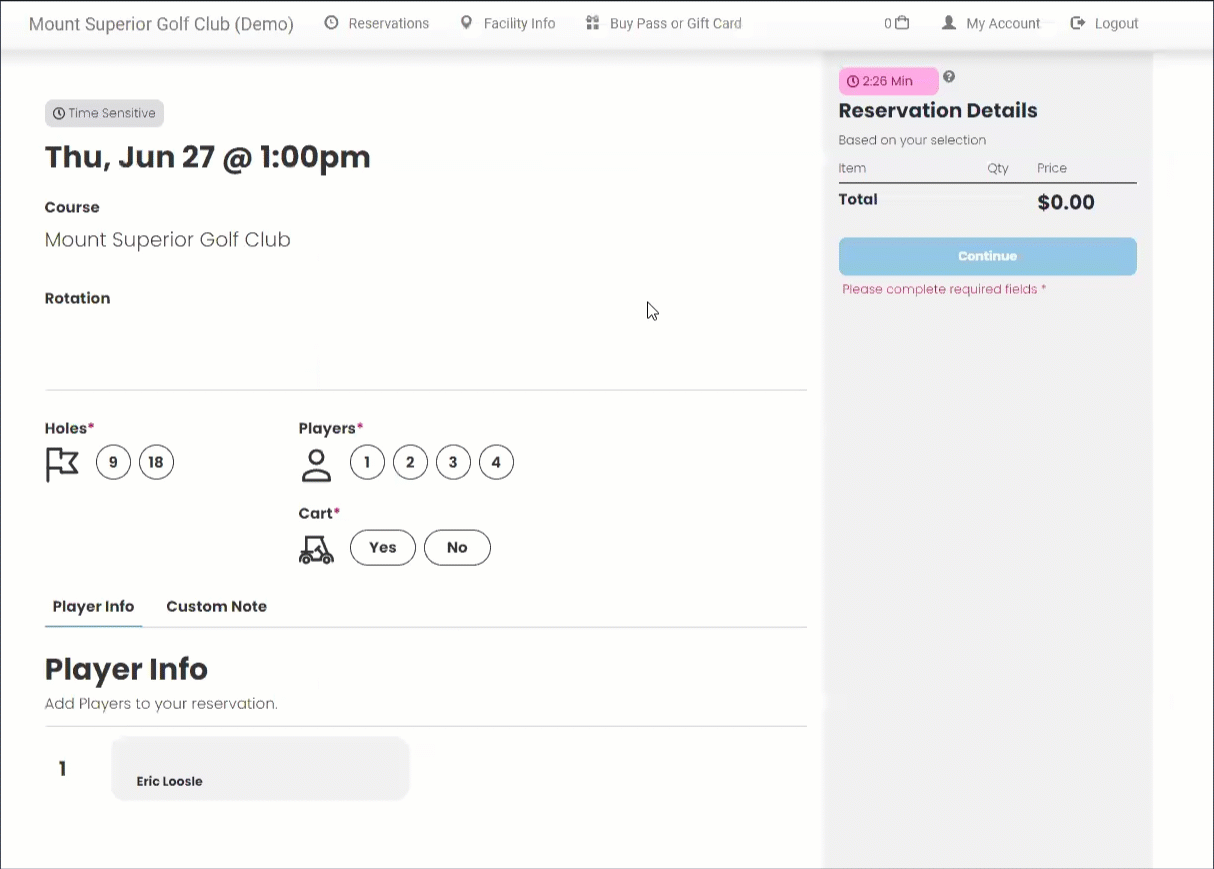
Task: Click the Eric Loosle player card
Action: point(260,768)
